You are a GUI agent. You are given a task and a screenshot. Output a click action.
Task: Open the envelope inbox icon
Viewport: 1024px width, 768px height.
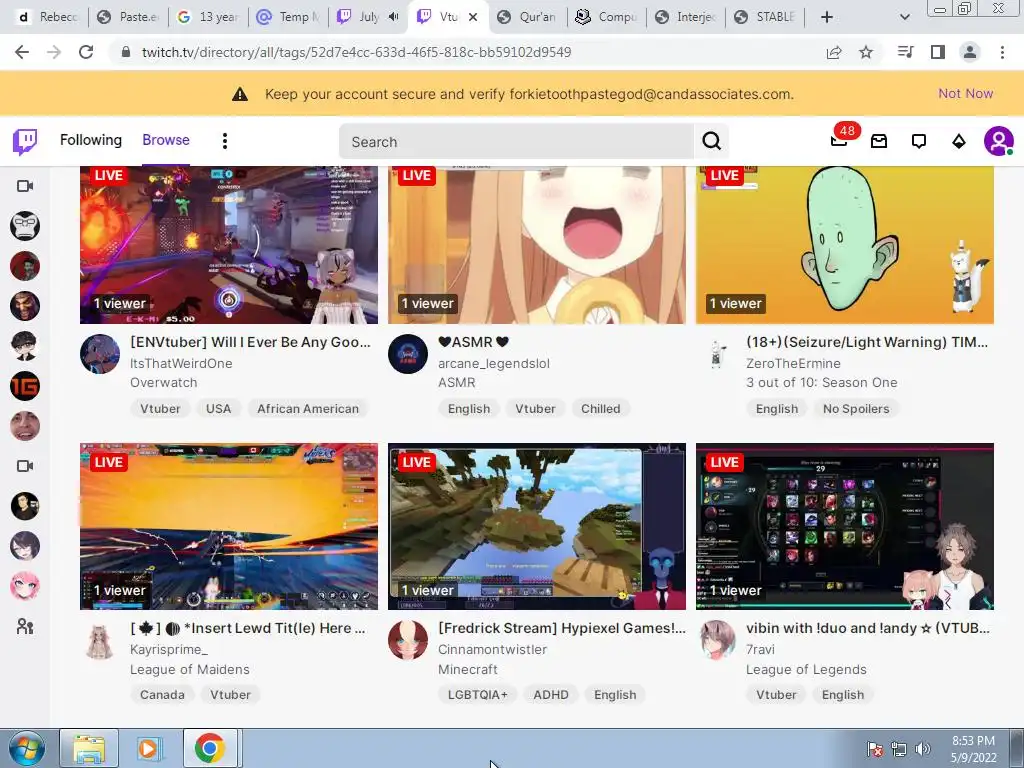click(x=879, y=141)
